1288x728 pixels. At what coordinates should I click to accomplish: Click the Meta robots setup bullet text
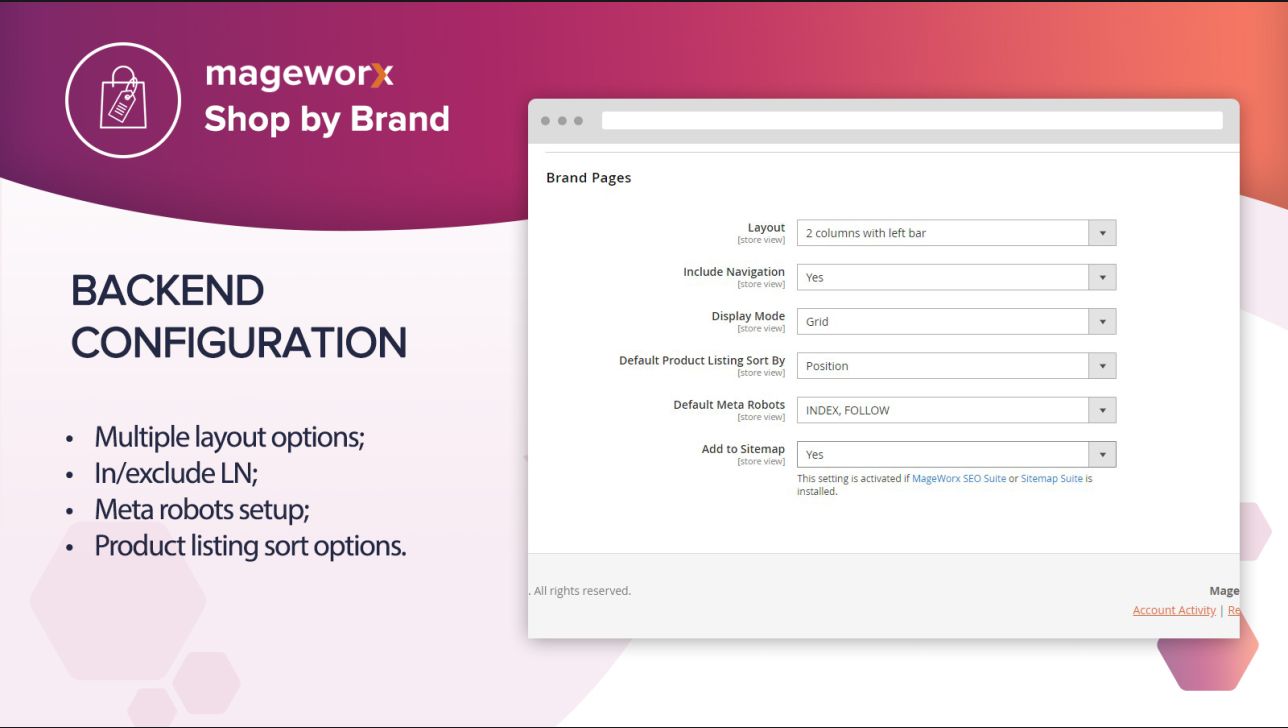point(202,510)
